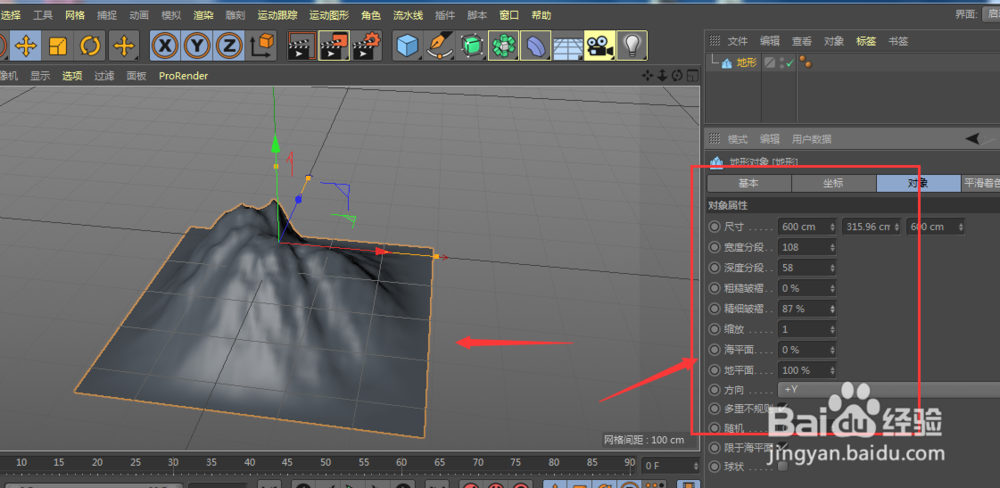Image resolution: width=1000 pixels, height=488 pixels.
Task: Click Render to Picture Viewer icon
Action: [x=334, y=46]
